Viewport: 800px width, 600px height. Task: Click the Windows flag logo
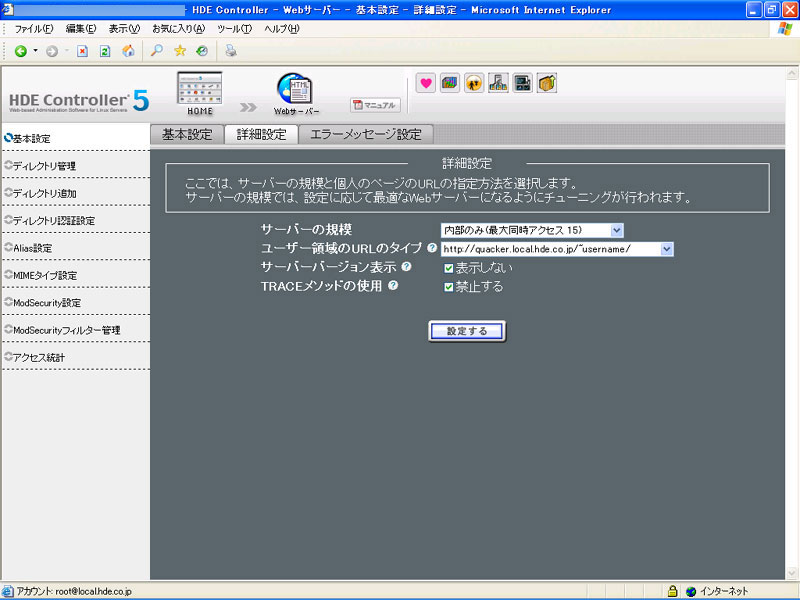(x=785, y=29)
